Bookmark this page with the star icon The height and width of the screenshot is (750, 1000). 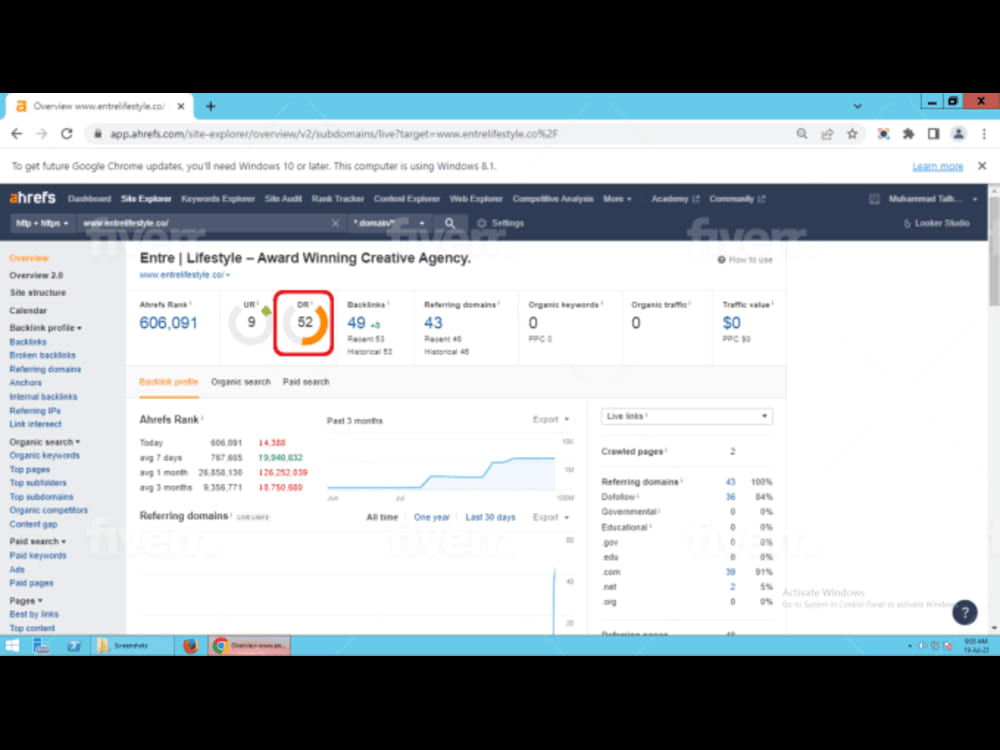coord(852,134)
